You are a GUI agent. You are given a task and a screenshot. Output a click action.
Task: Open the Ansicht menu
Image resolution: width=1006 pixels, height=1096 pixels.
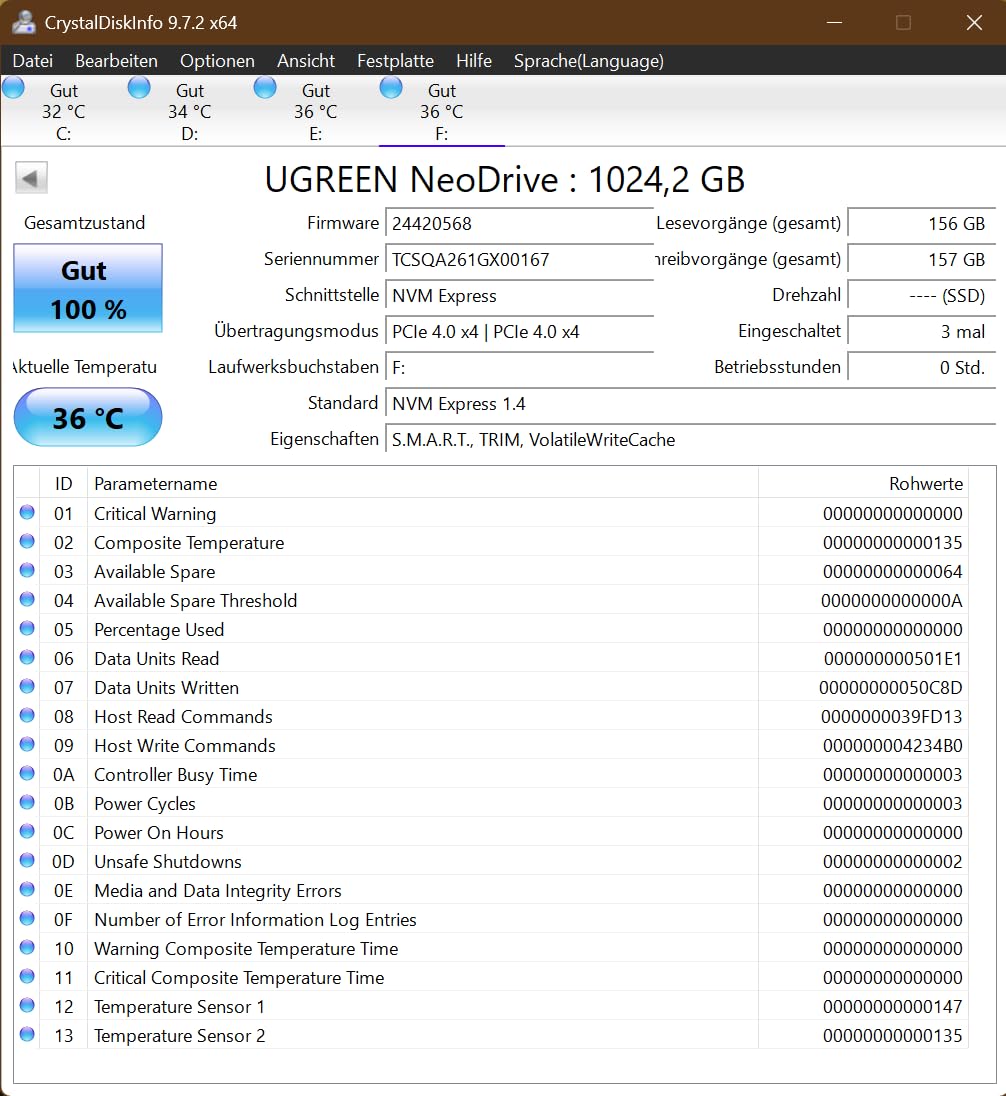(306, 61)
